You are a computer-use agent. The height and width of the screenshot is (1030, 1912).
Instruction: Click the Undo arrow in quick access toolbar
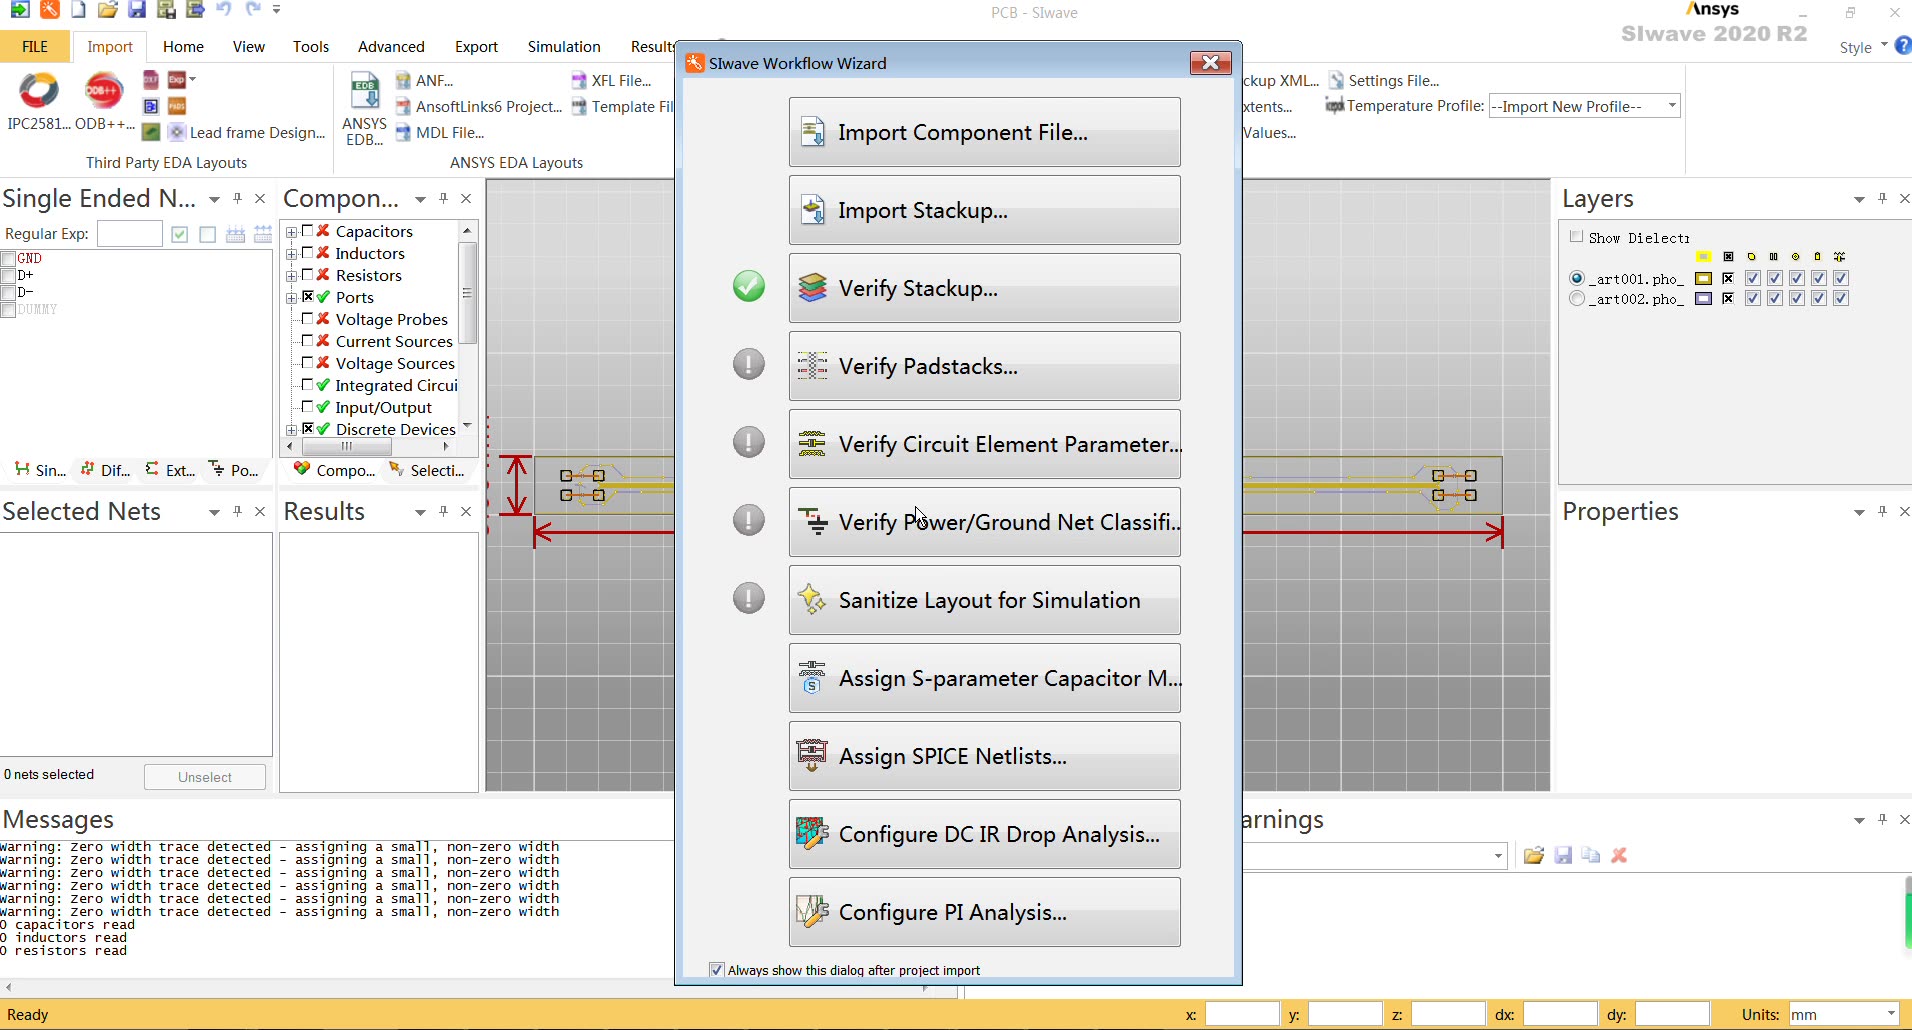224,9
